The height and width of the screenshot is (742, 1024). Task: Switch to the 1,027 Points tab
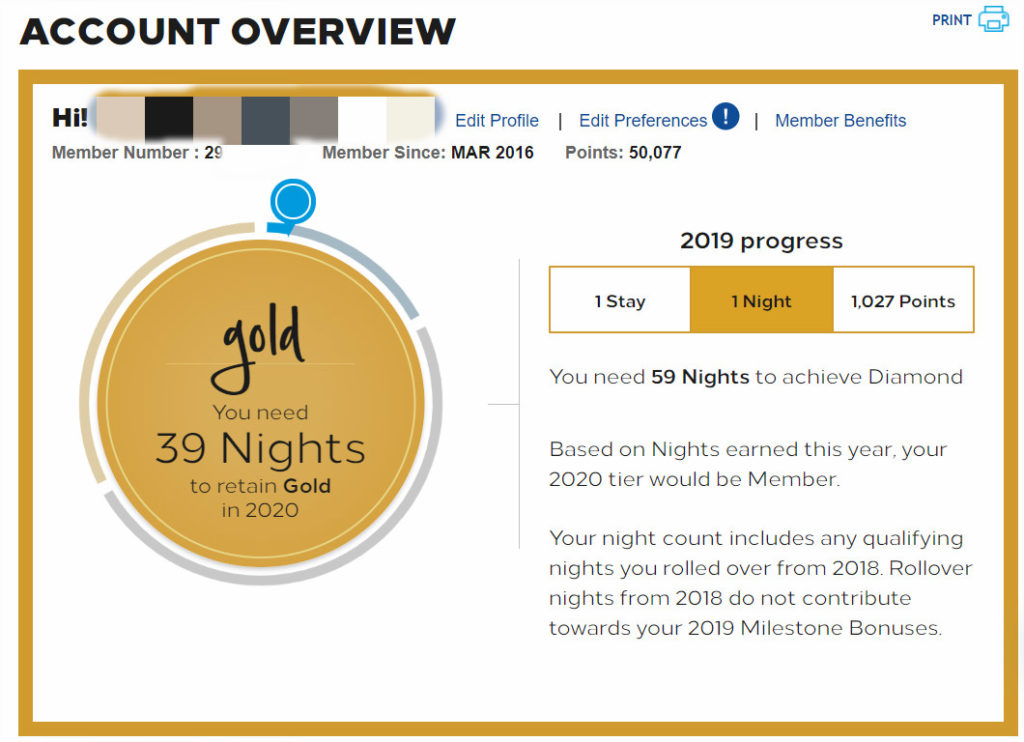click(903, 301)
